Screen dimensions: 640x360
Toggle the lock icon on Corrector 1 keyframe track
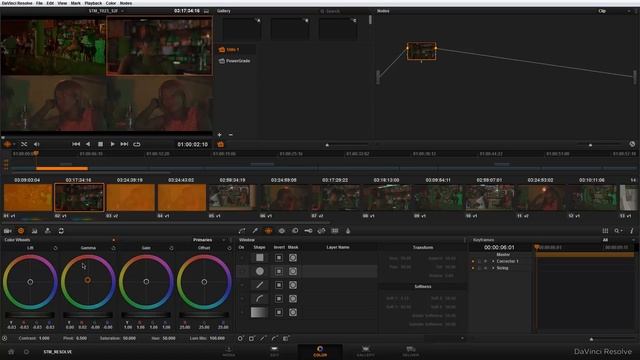pos(479,261)
